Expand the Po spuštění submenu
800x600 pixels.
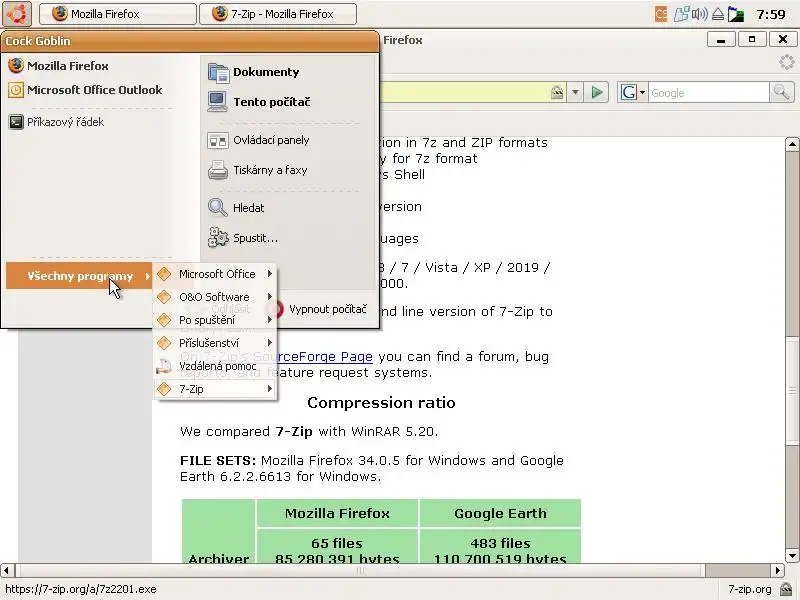(215, 320)
